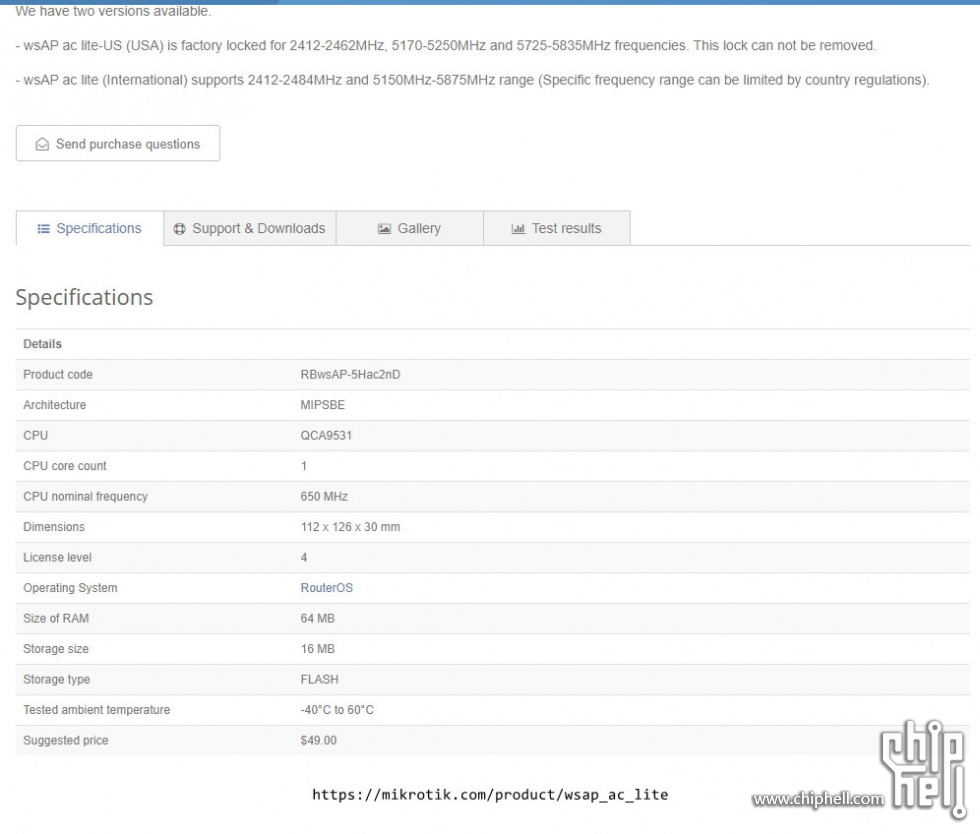
Task: Click the Storage type label
Action: click(x=56, y=679)
